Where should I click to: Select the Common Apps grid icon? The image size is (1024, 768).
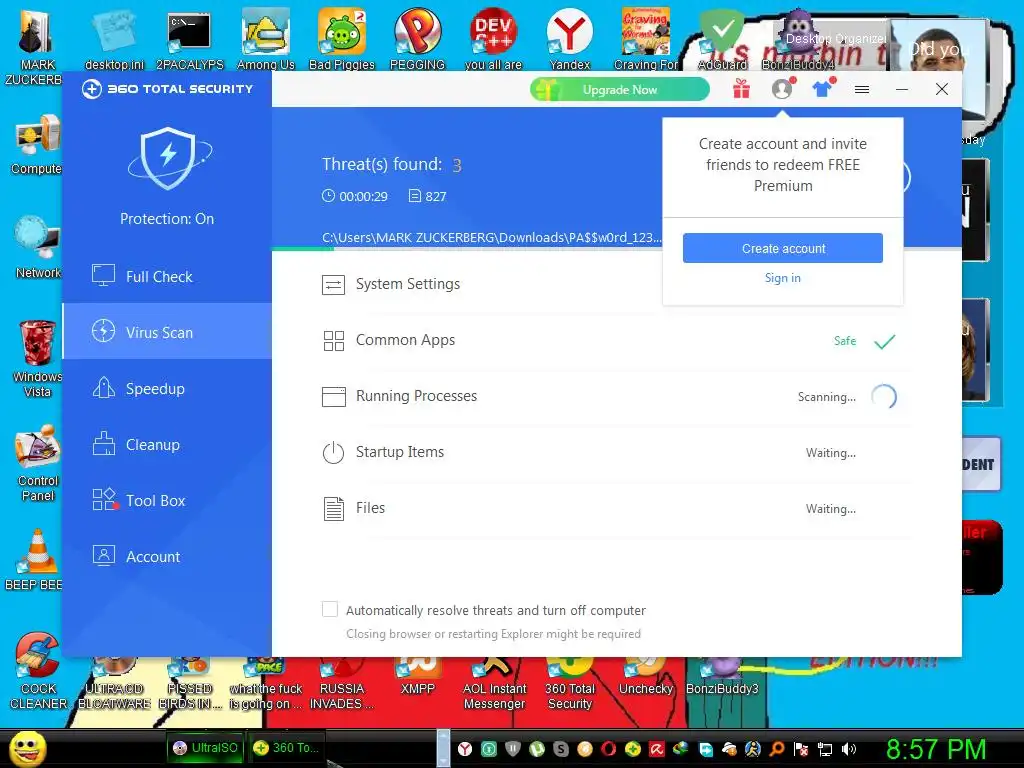[334, 340]
